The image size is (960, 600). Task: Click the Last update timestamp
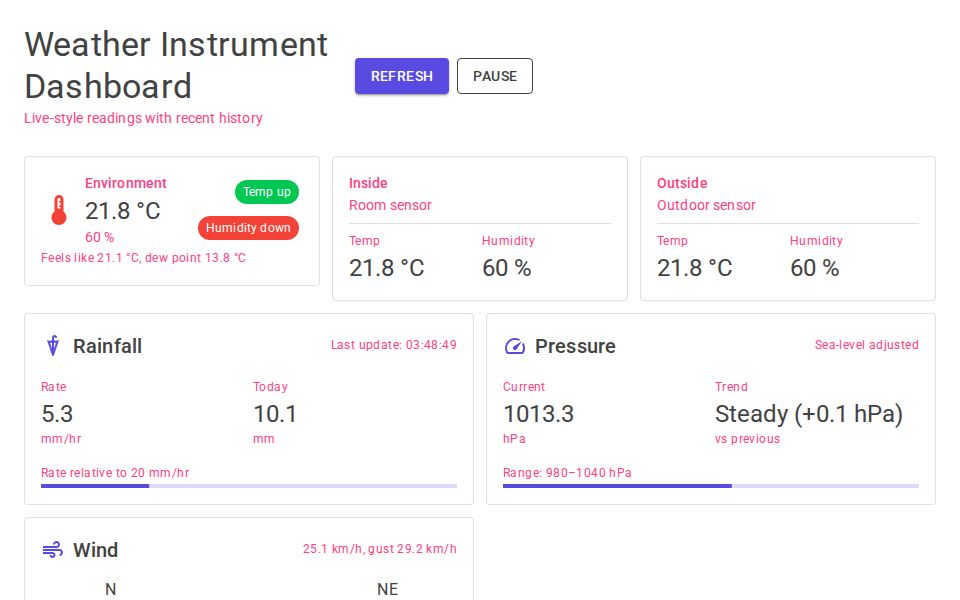(x=393, y=344)
